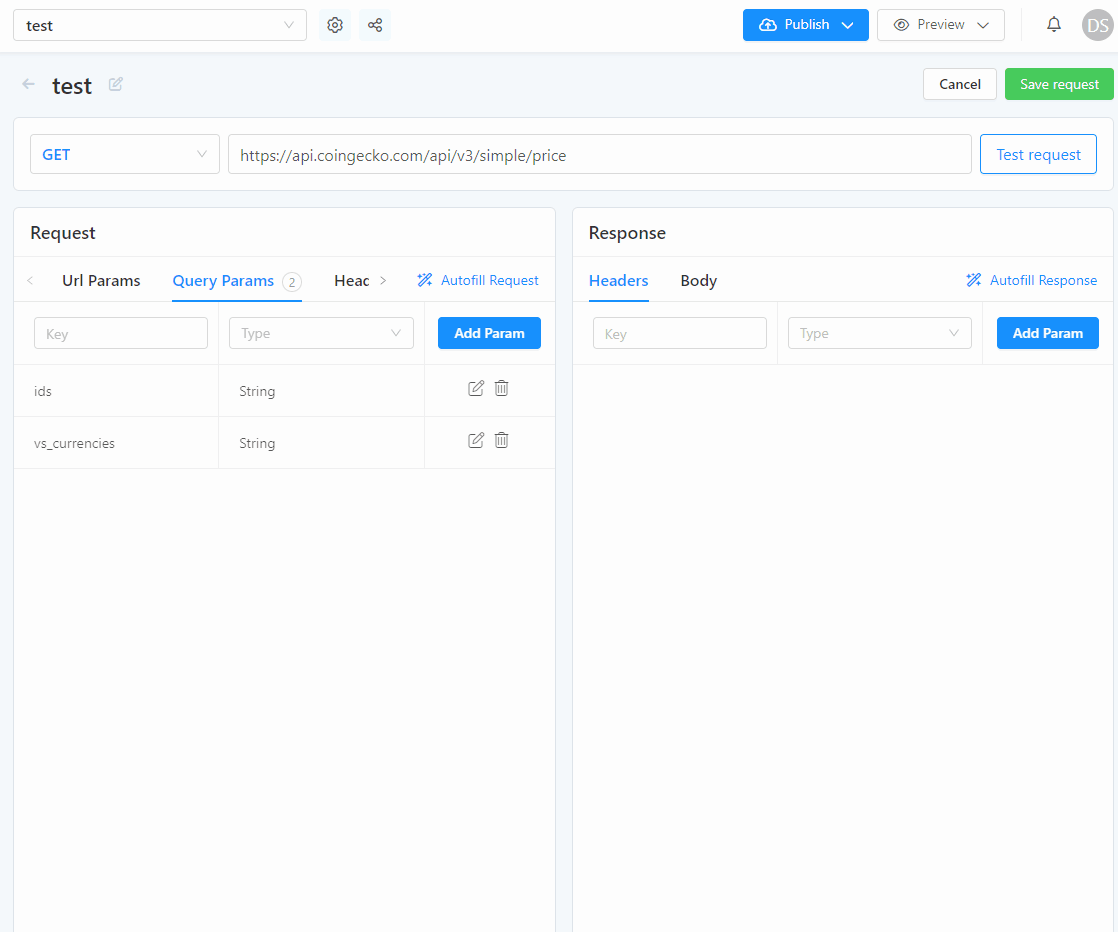Click the Test request button
Screen dimensions: 1118x932
coord(1038,155)
